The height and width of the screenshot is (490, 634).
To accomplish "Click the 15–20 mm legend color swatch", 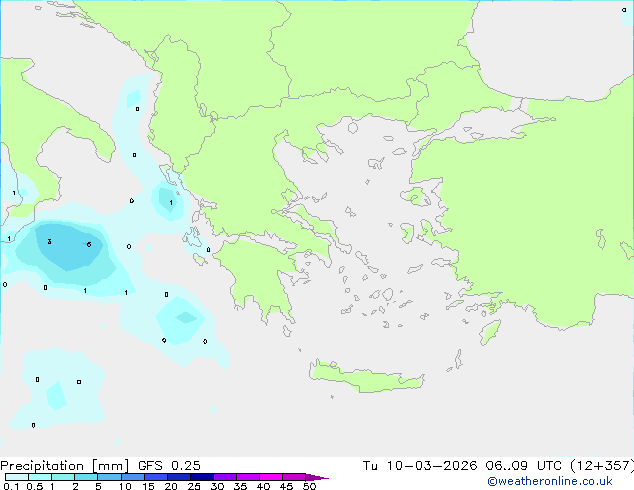I will coord(156,477).
